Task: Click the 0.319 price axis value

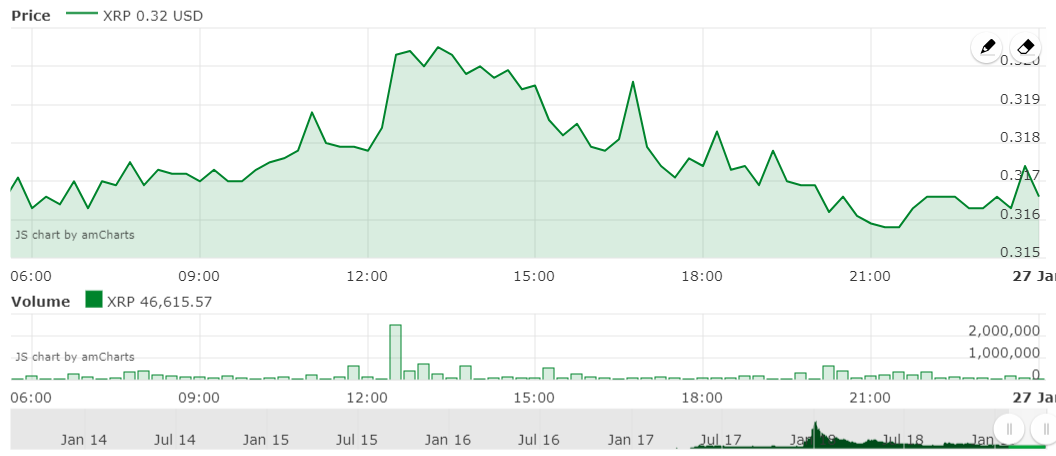Action: 1021,100
